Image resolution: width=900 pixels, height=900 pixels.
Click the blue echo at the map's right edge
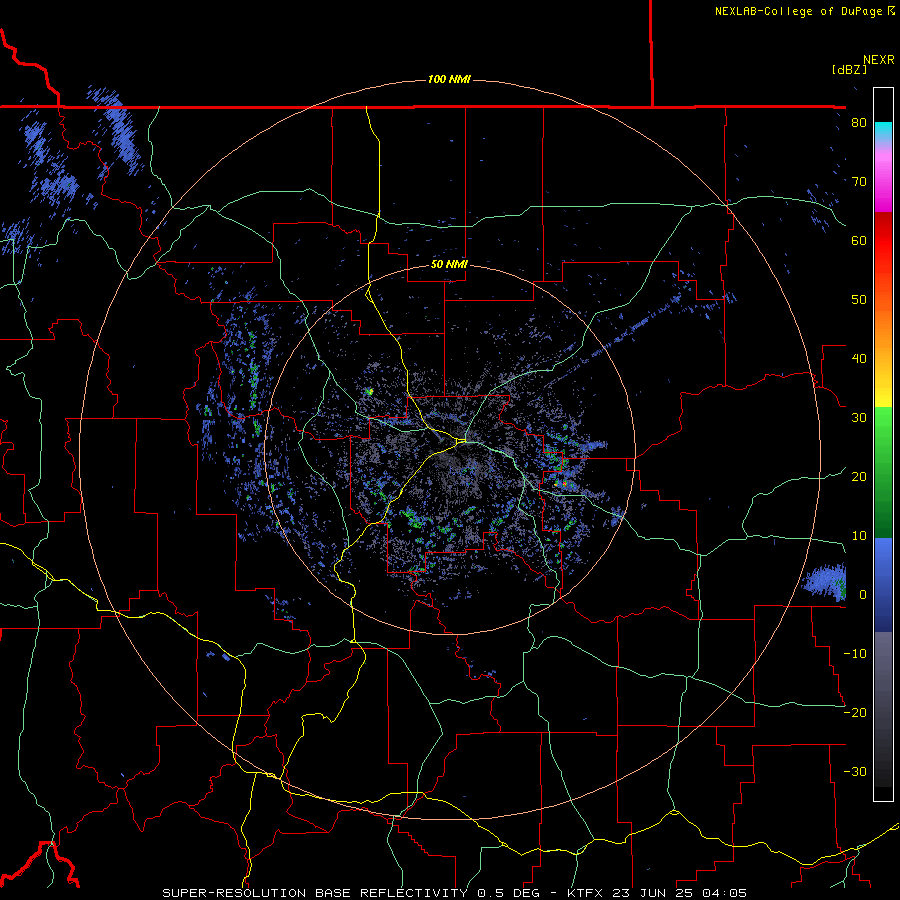click(x=824, y=582)
